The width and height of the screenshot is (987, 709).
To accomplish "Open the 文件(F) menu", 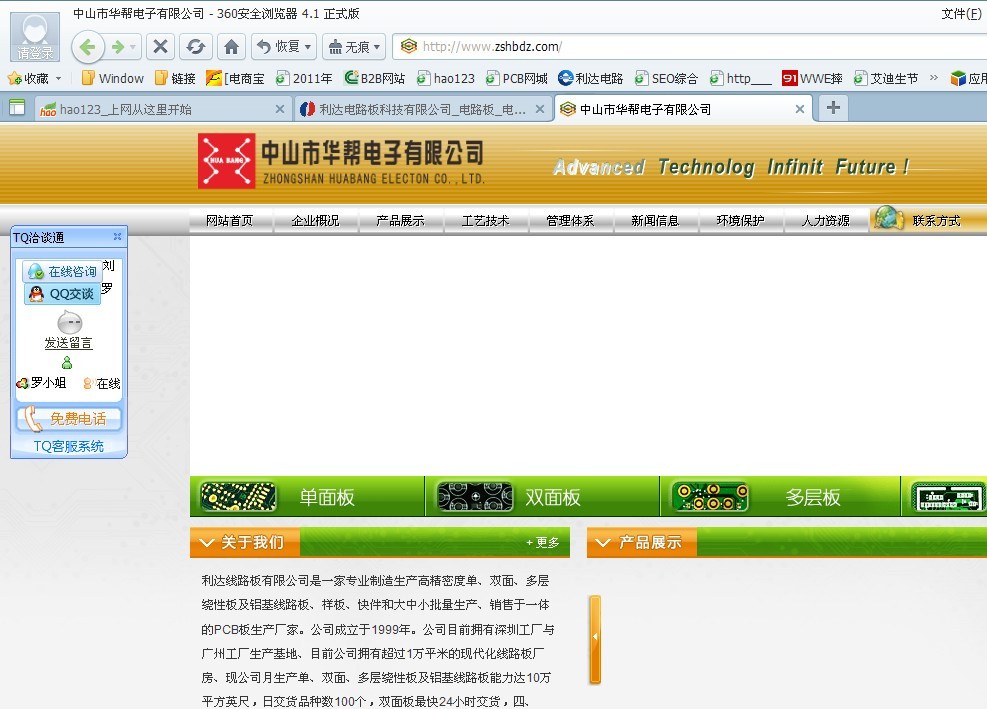I will click(x=961, y=13).
